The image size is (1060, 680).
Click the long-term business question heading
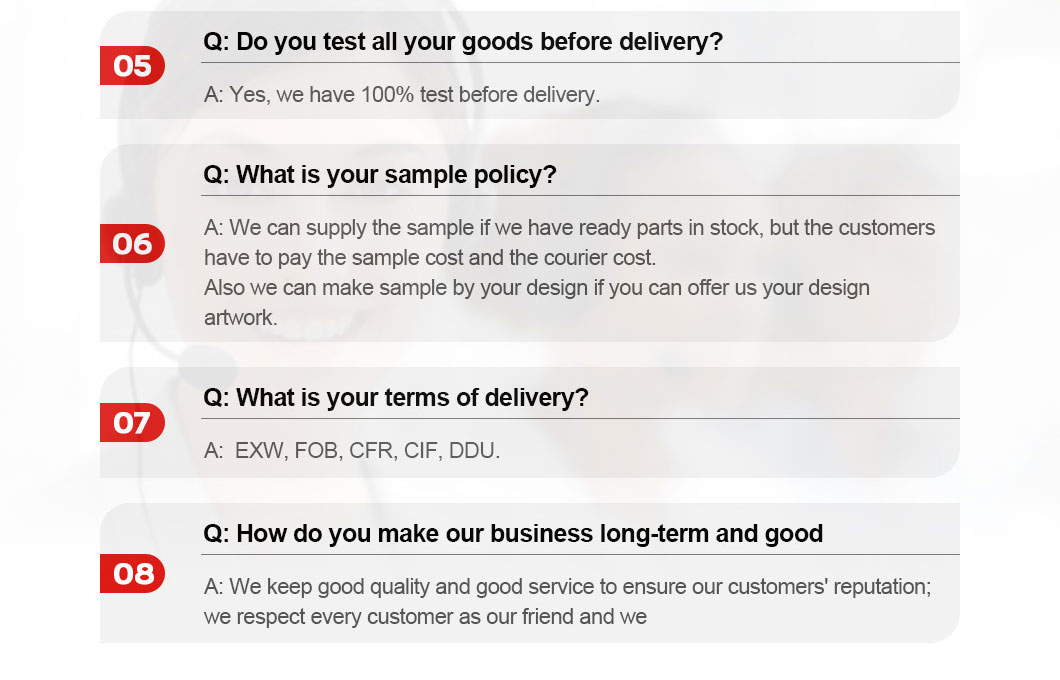pyautogui.click(x=513, y=534)
